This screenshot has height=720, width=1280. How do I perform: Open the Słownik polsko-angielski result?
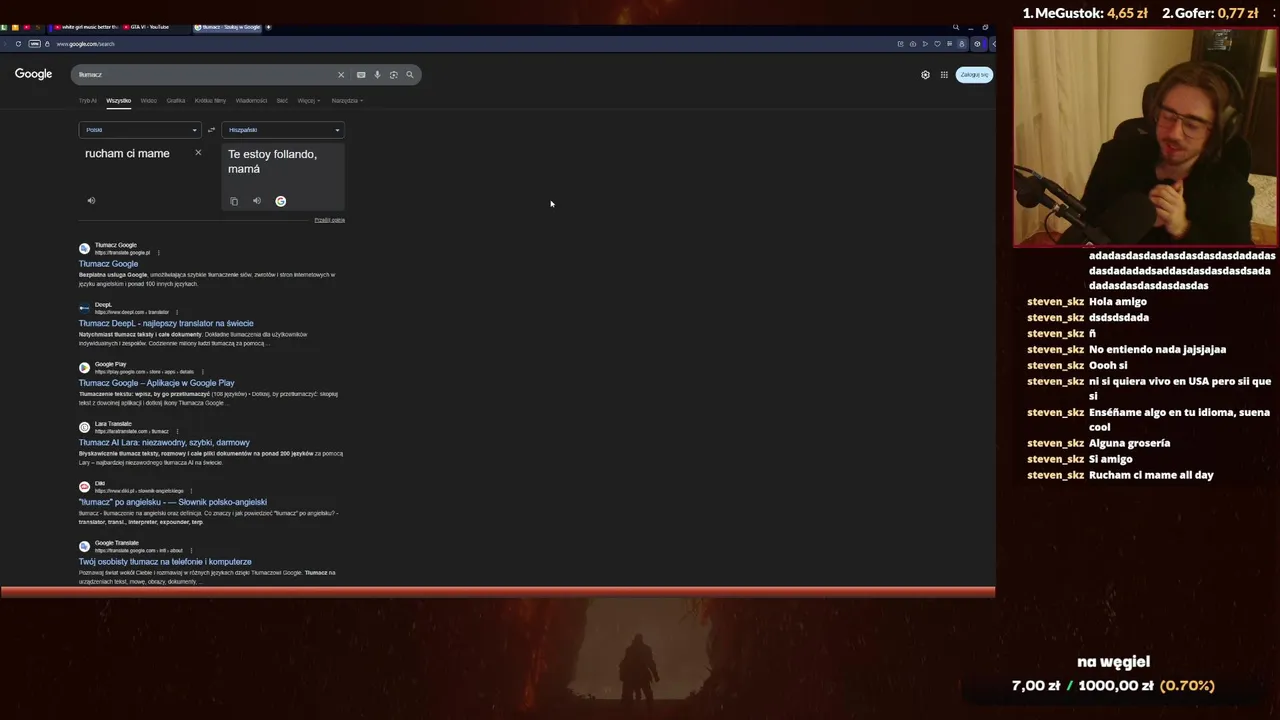[173, 502]
